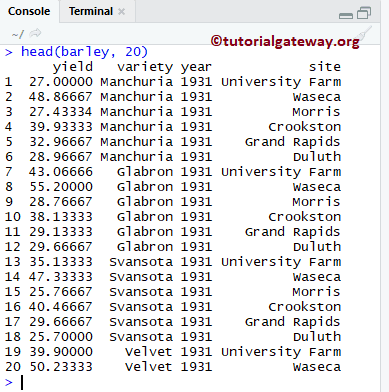
Task: Click University Farm in row 1
Action: click(x=281, y=82)
